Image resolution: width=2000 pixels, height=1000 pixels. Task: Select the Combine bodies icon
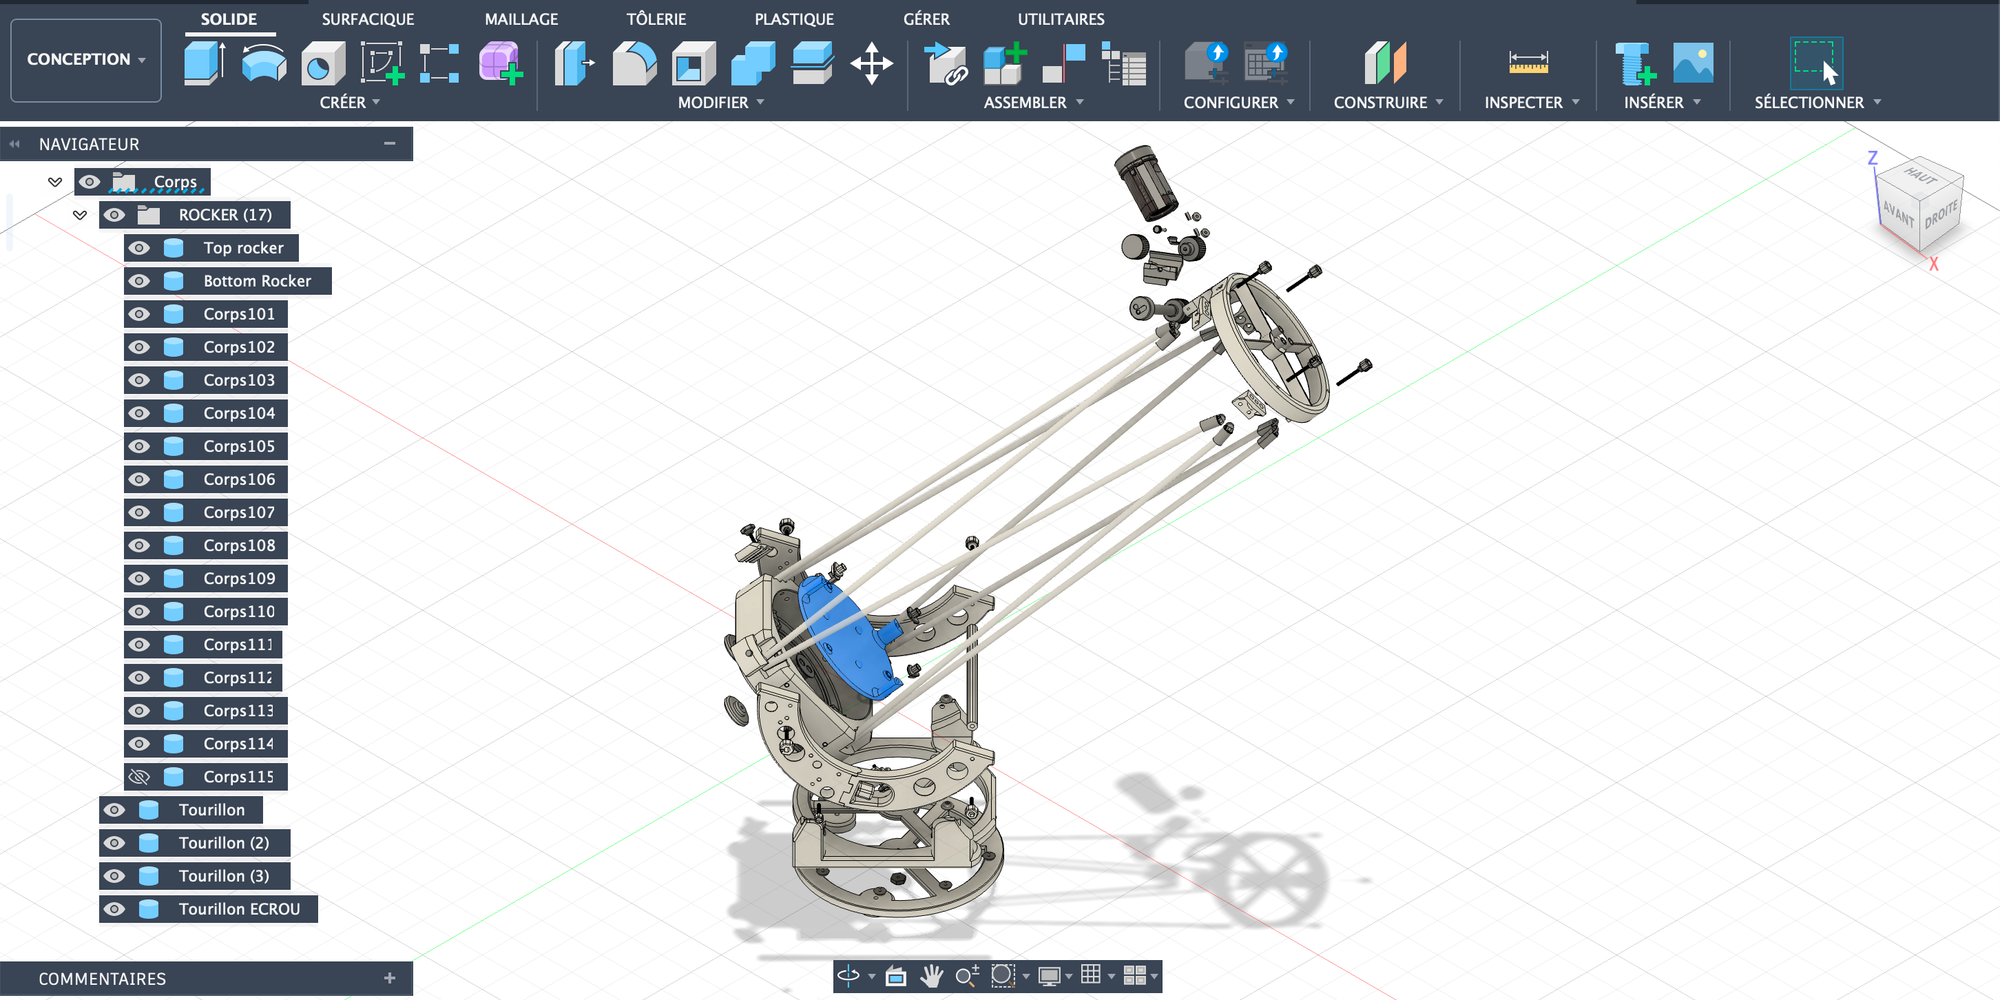point(753,63)
